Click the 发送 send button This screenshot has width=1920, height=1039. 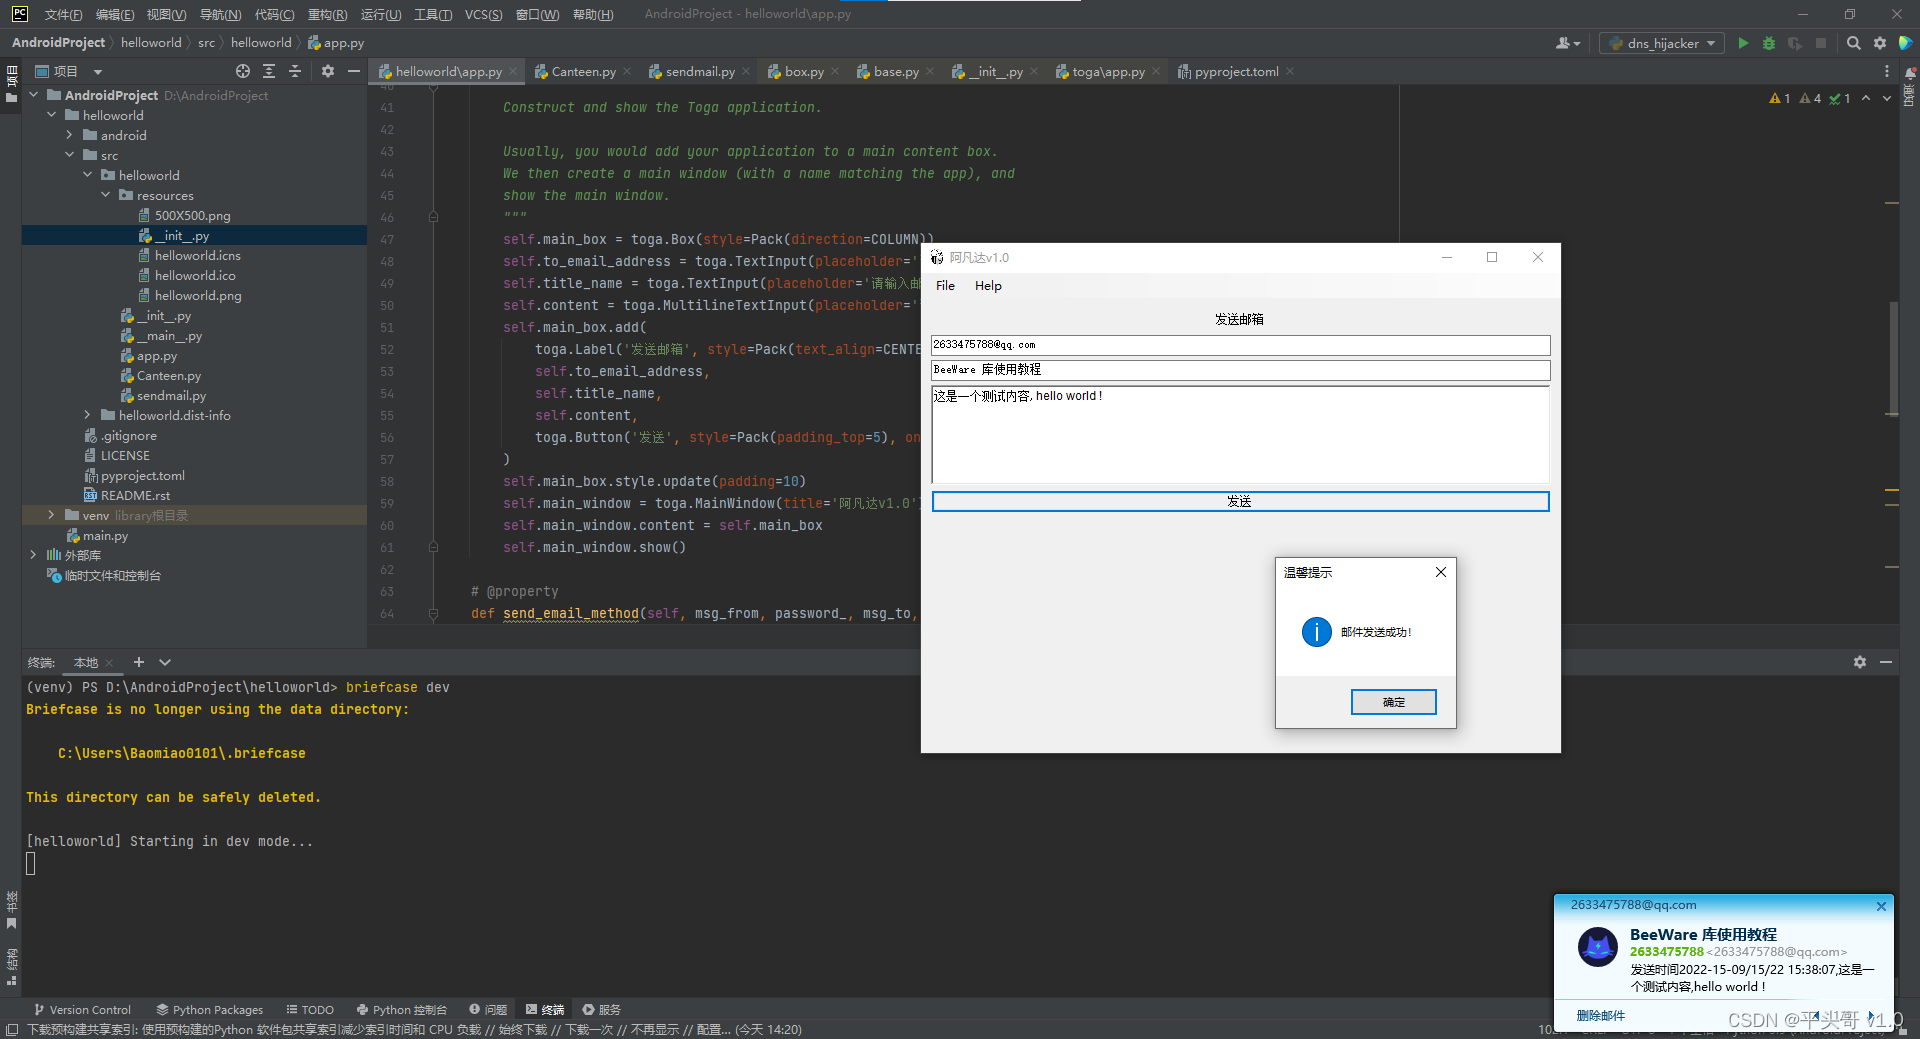1240,501
